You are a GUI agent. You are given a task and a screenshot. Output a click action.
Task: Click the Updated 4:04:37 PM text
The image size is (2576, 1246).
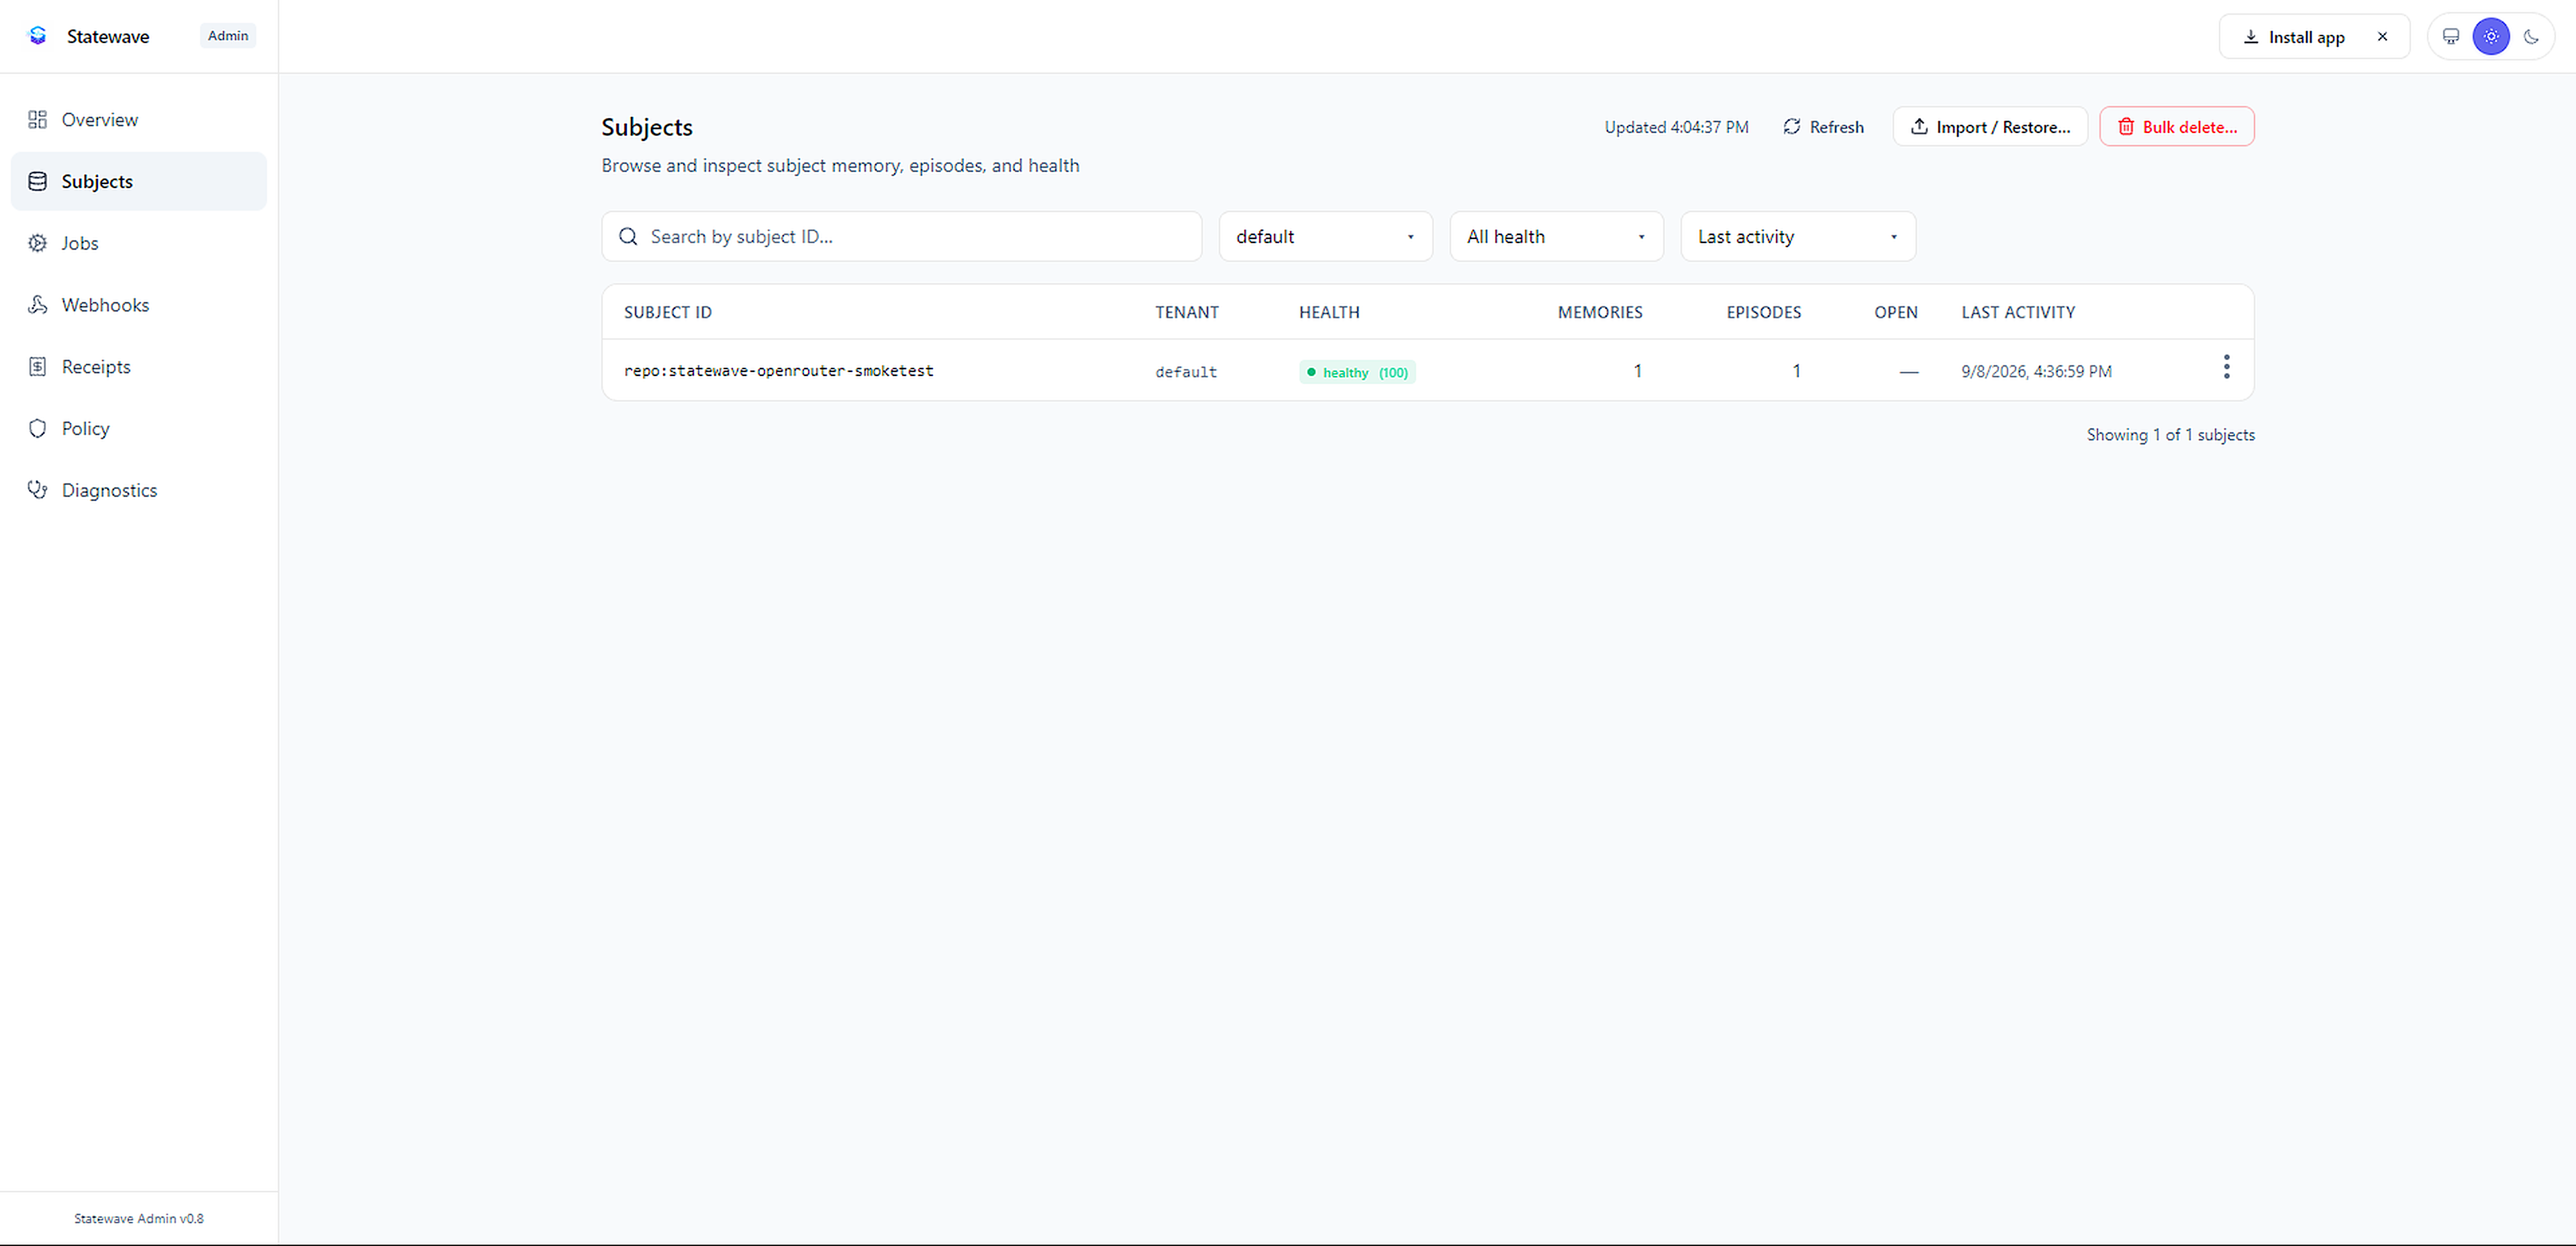tap(1676, 127)
